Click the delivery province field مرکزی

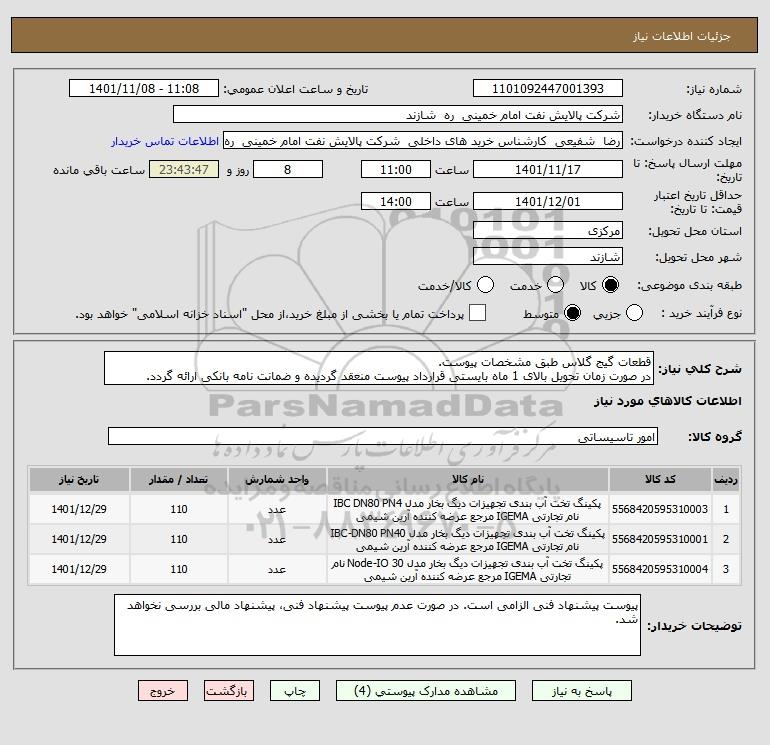pyautogui.click(x=548, y=230)
